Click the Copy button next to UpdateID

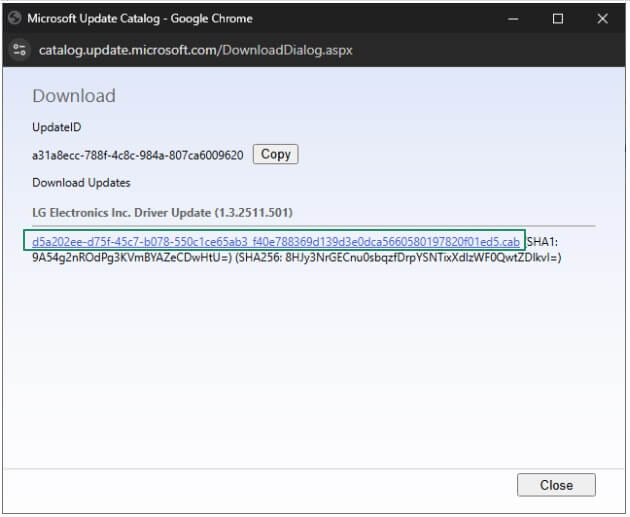coord(275,154)
